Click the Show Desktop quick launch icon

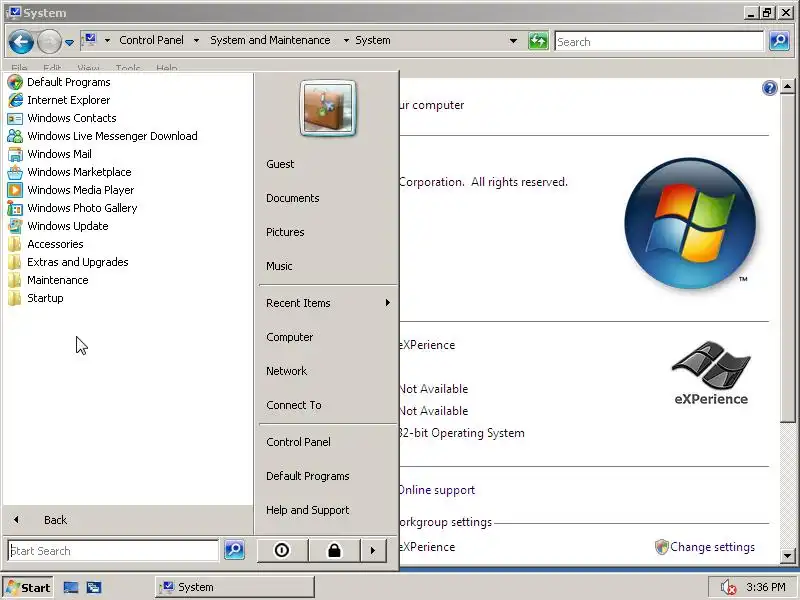(x=71, y=587)
